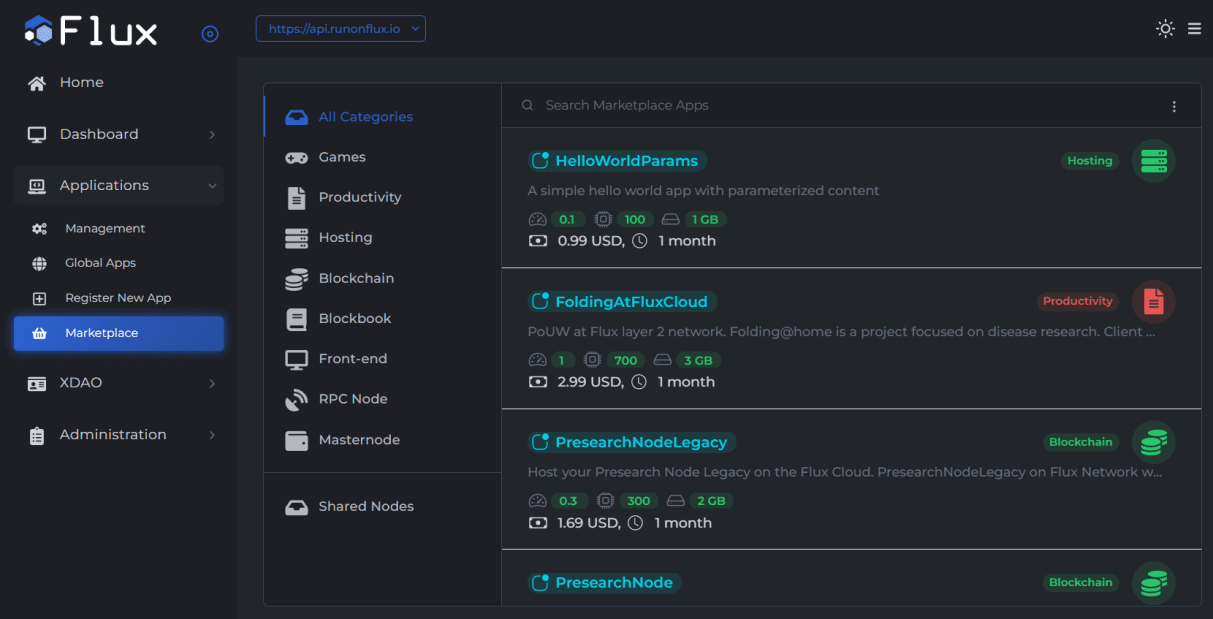The height and width of the screenshot is (619, 1213).
Task: Open the three-dot sort options menu
Action: tap(1174, 107)
